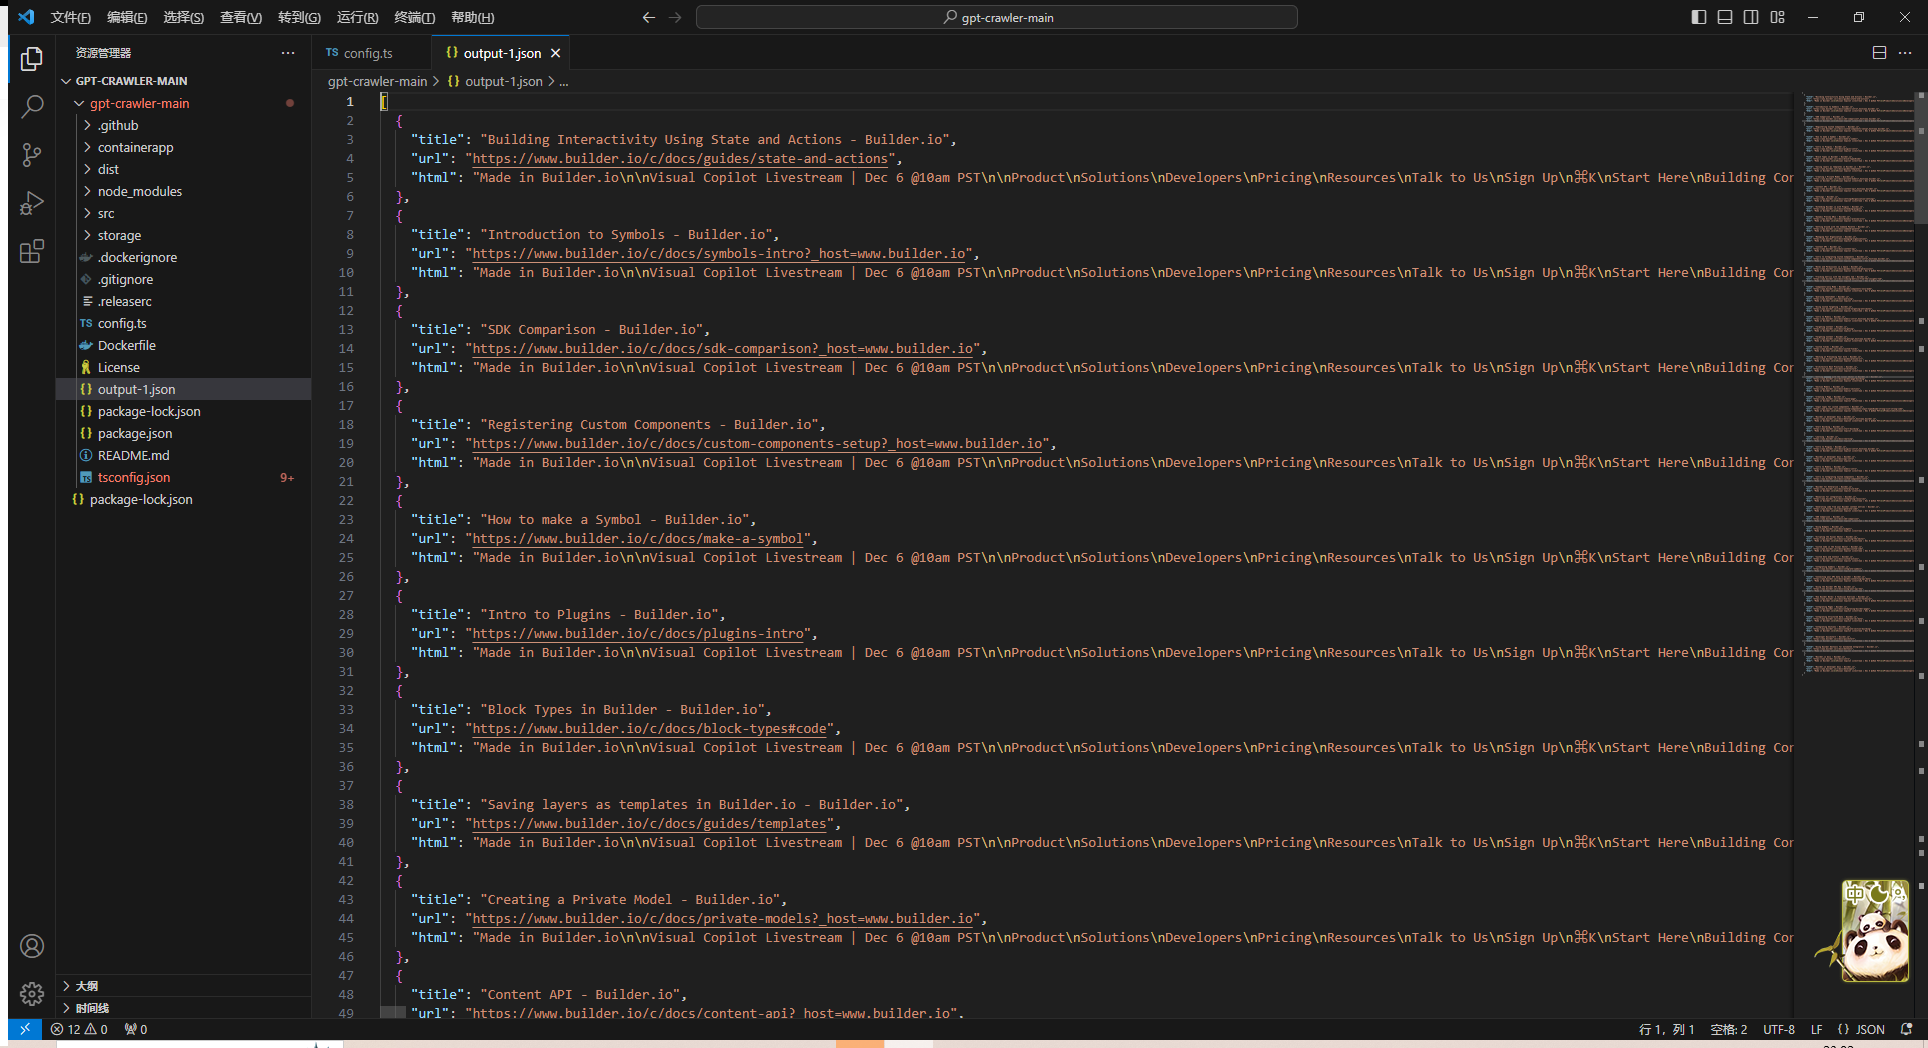Open the Accounts menu icon

point(32,946)
